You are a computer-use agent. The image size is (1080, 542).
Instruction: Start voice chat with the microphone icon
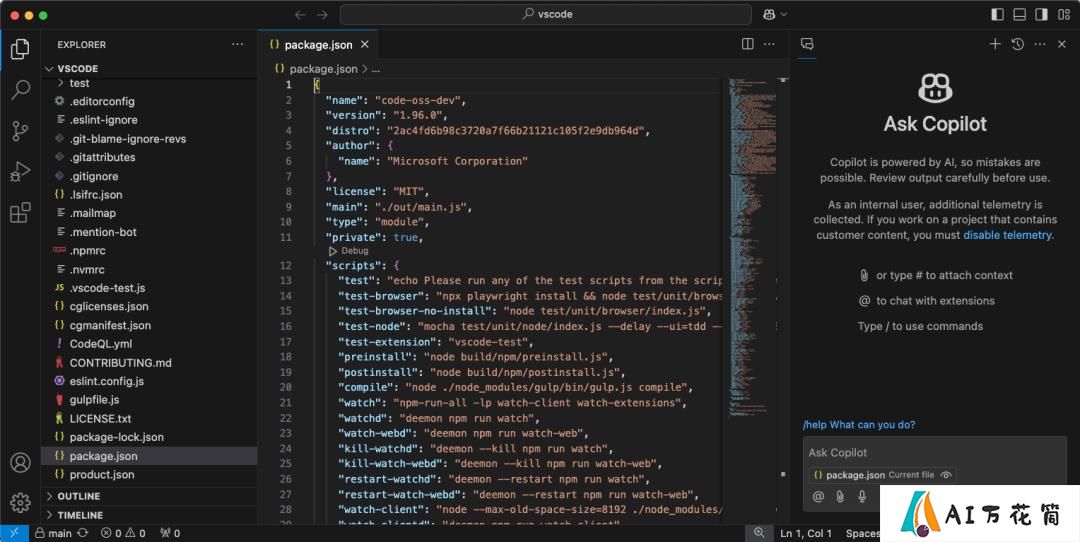tap(862, 496)
